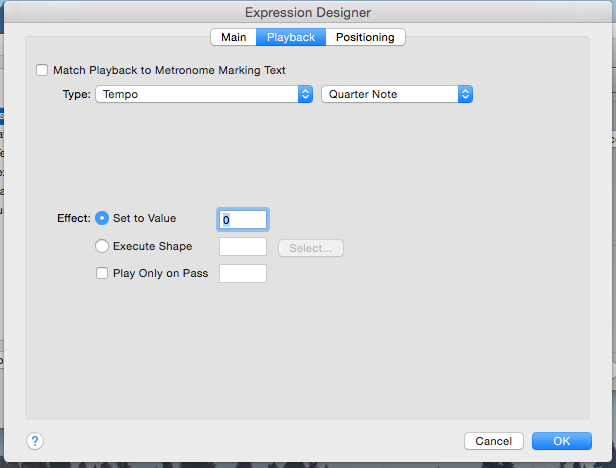Toggle the Play Only on Pass checkbox
616x468 pixels.
[x=102, y=273]
